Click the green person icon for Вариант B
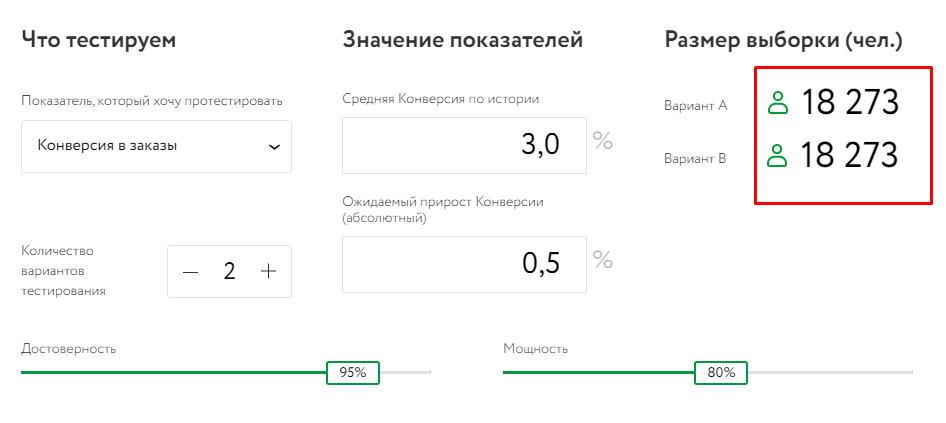 [x=778, y=156]
